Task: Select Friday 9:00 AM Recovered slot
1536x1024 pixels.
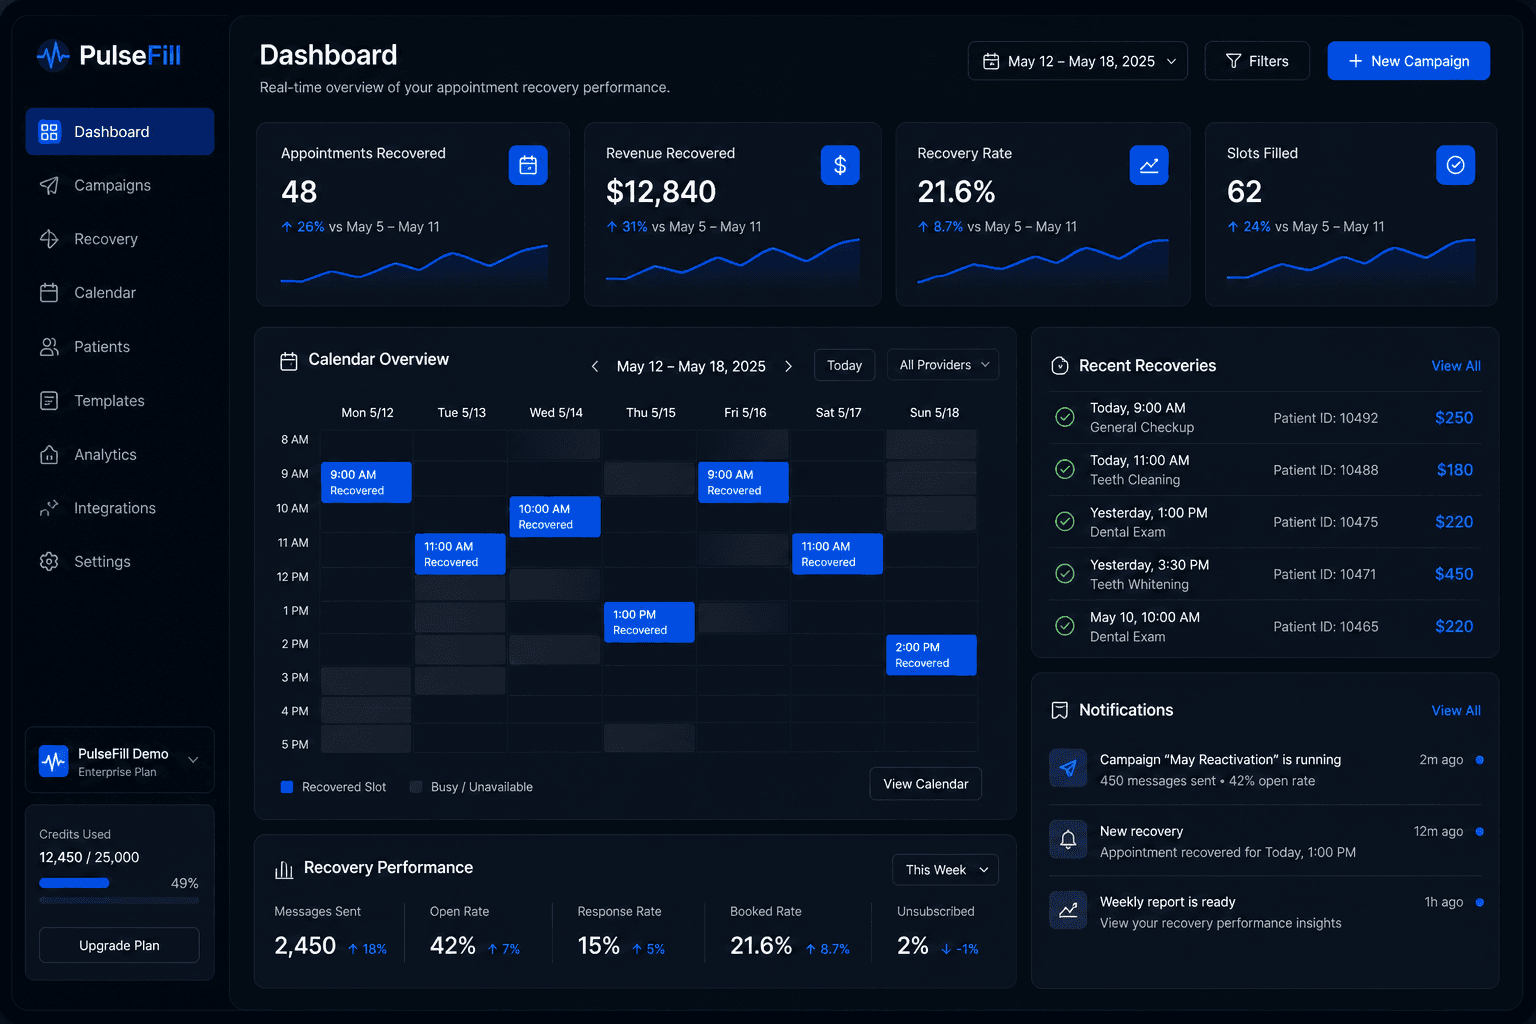Action: coord(743,482)
